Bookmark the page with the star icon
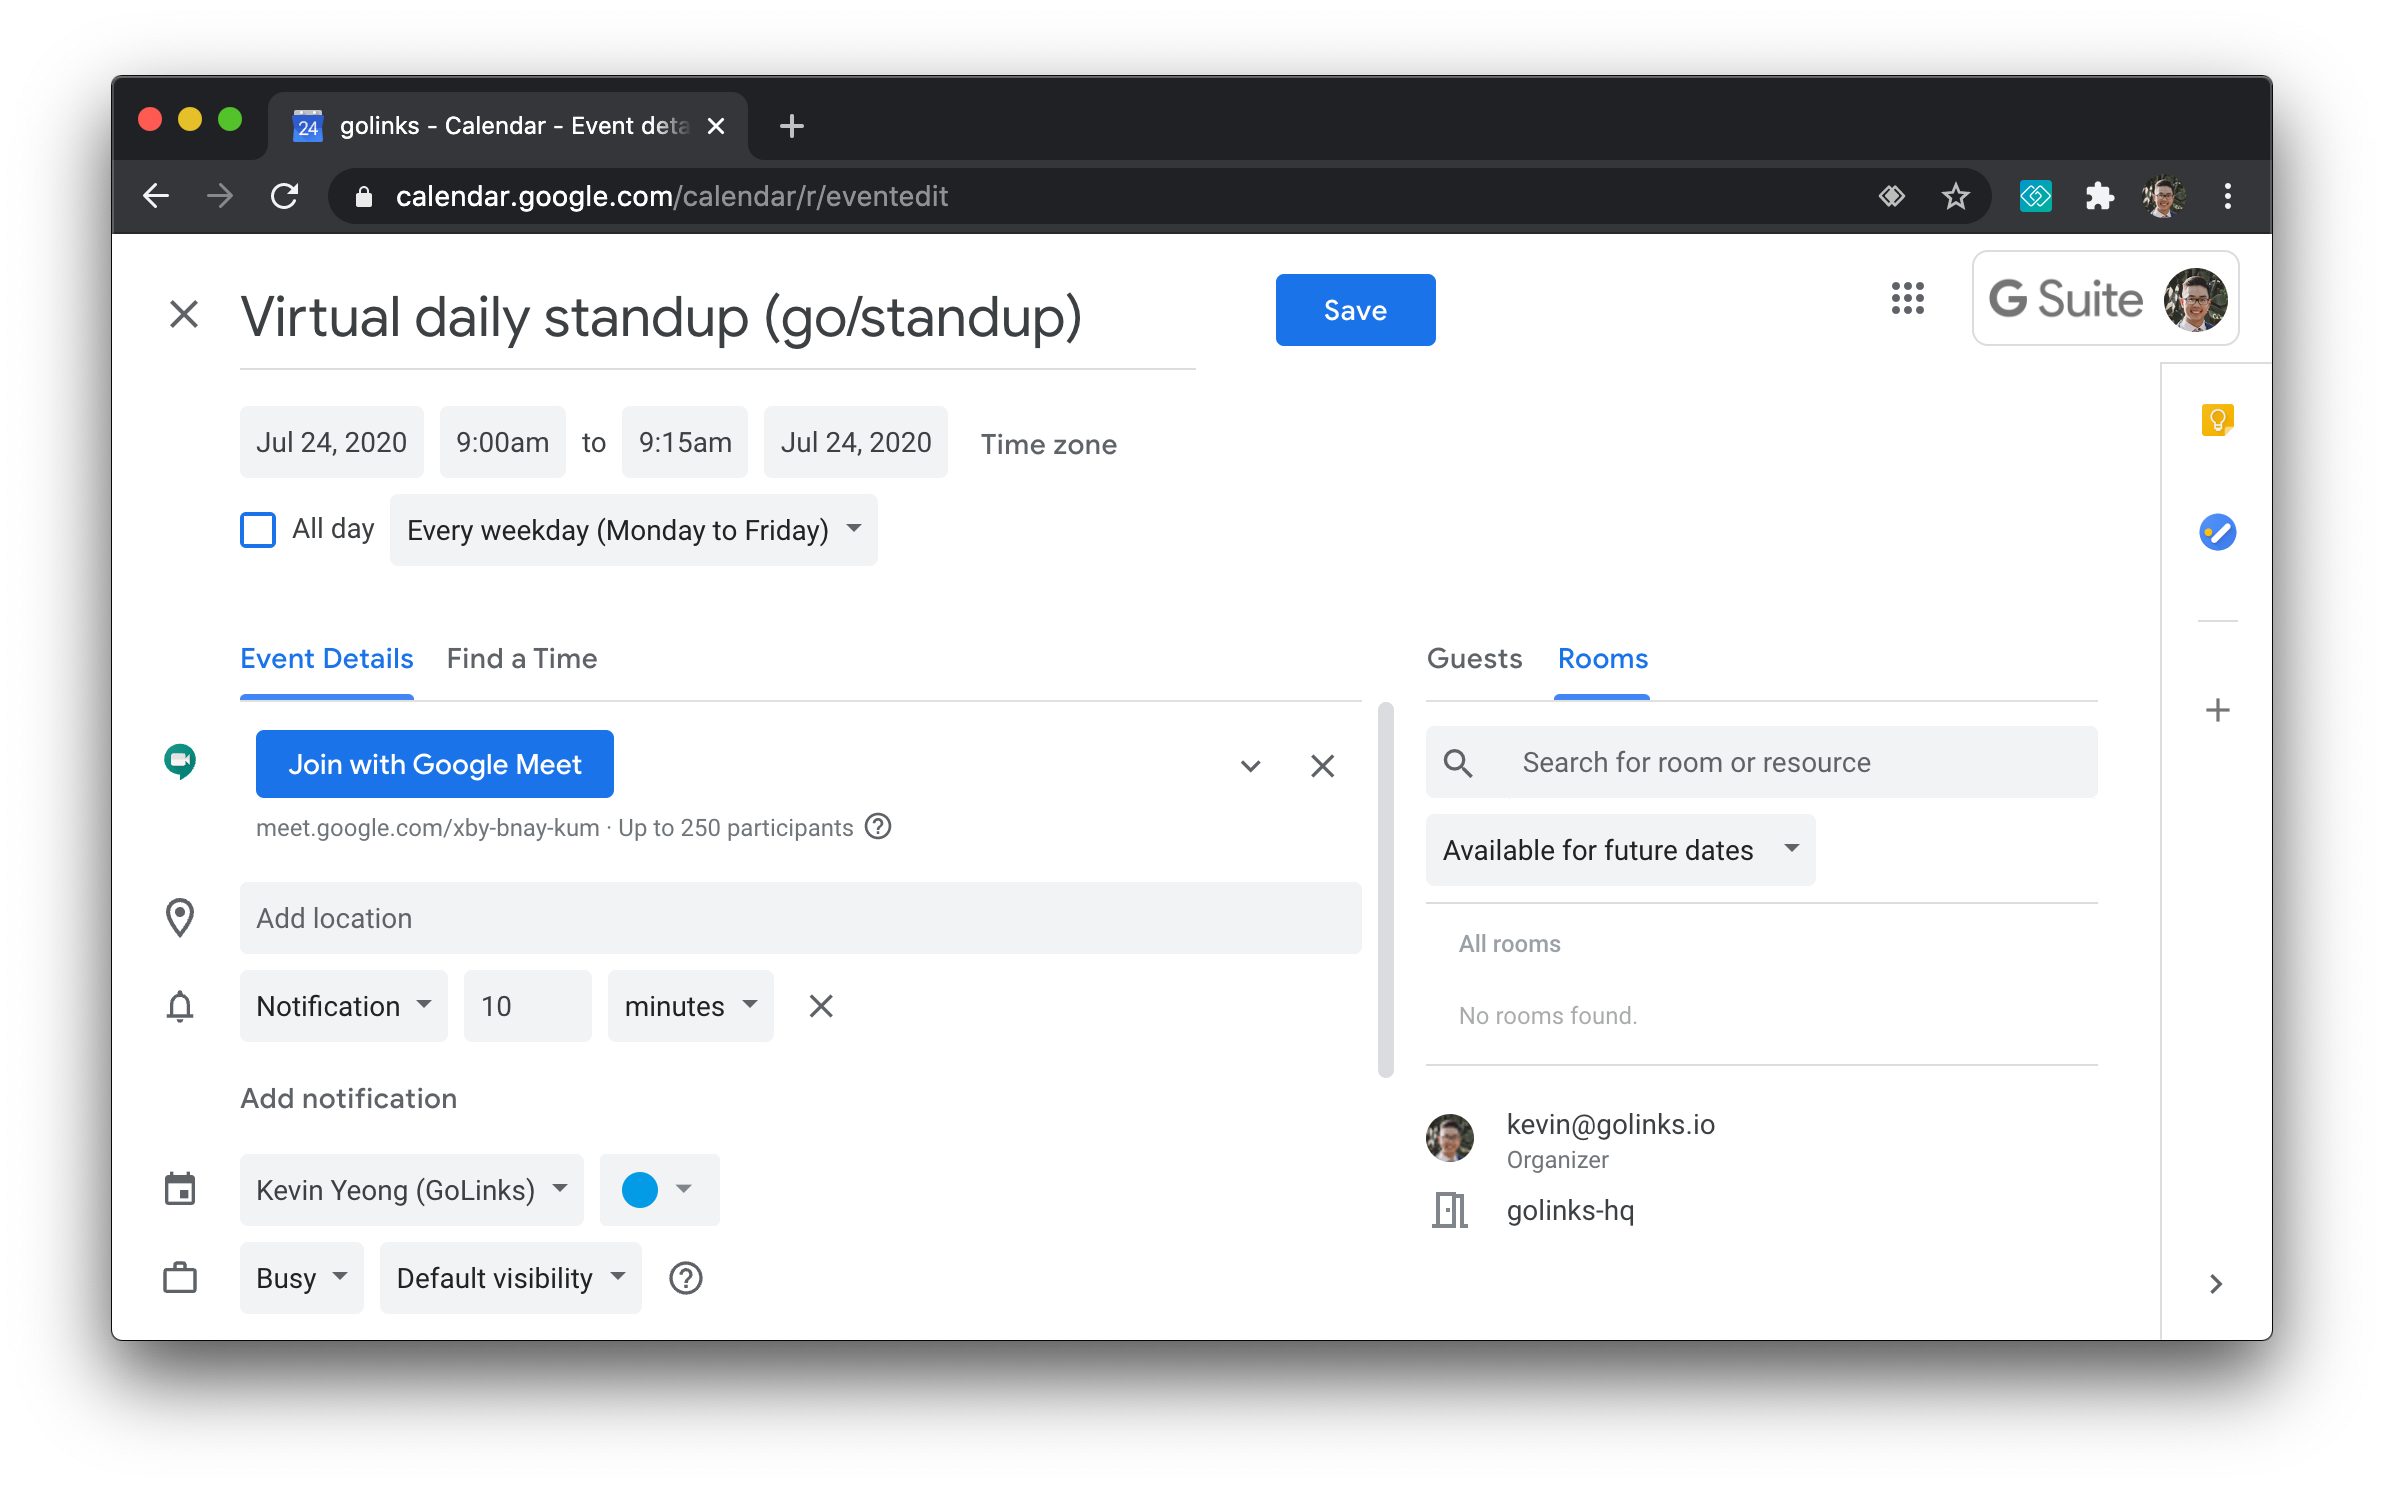The width and height of the screenshot is (2384, 1488). coord(1955,196)
